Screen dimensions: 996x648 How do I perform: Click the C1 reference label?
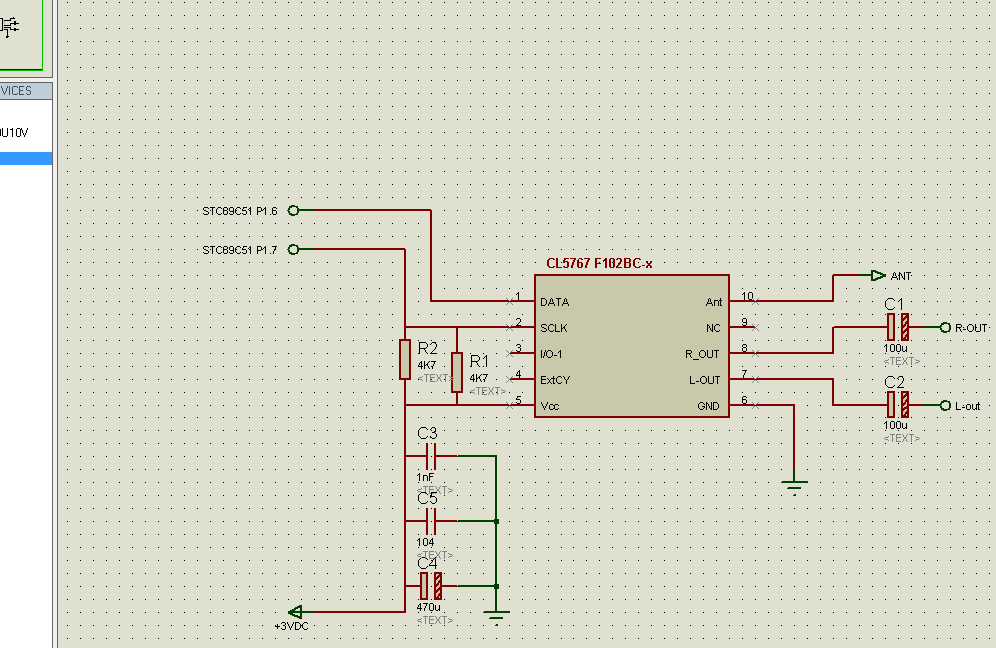[x=894, y=304]
